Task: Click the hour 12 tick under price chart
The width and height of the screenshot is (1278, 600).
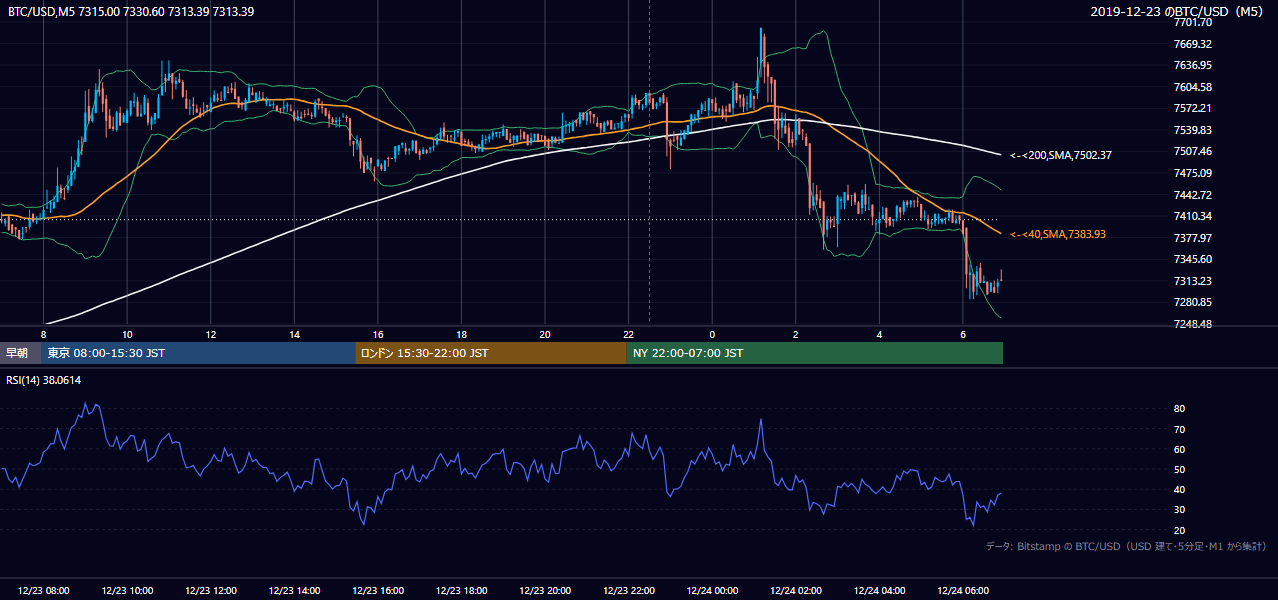Action: coord(211,334)
